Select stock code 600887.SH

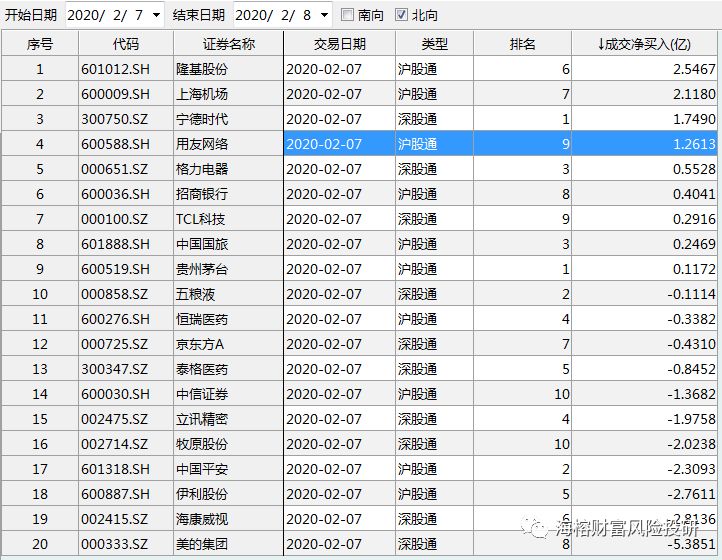tap(126, 494)
